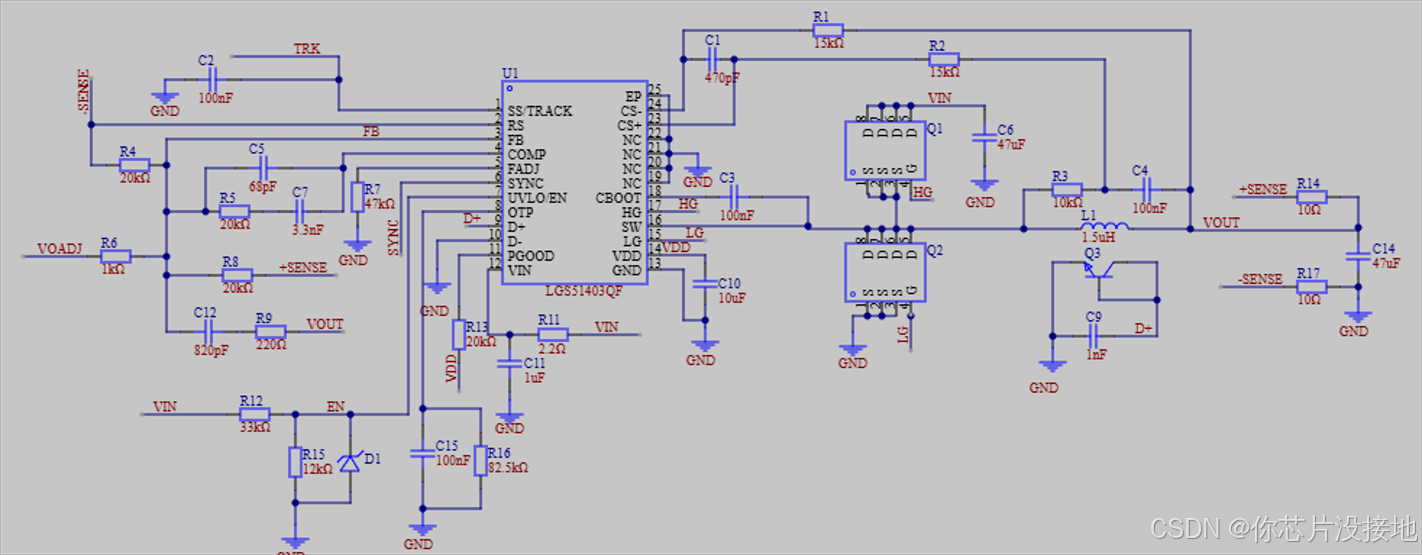
Task: Click the R9 220Ω resistor symbol
Action: pos(270,331)
